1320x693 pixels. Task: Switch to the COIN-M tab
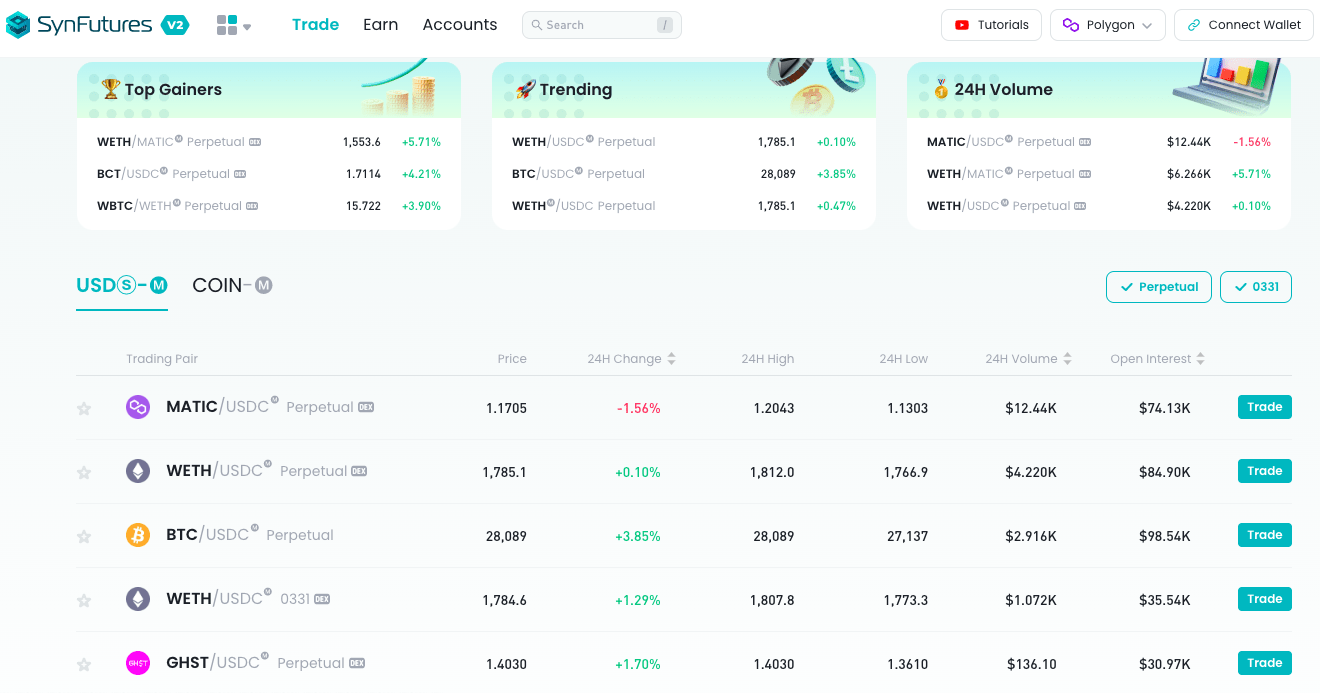tap(232, 286)
